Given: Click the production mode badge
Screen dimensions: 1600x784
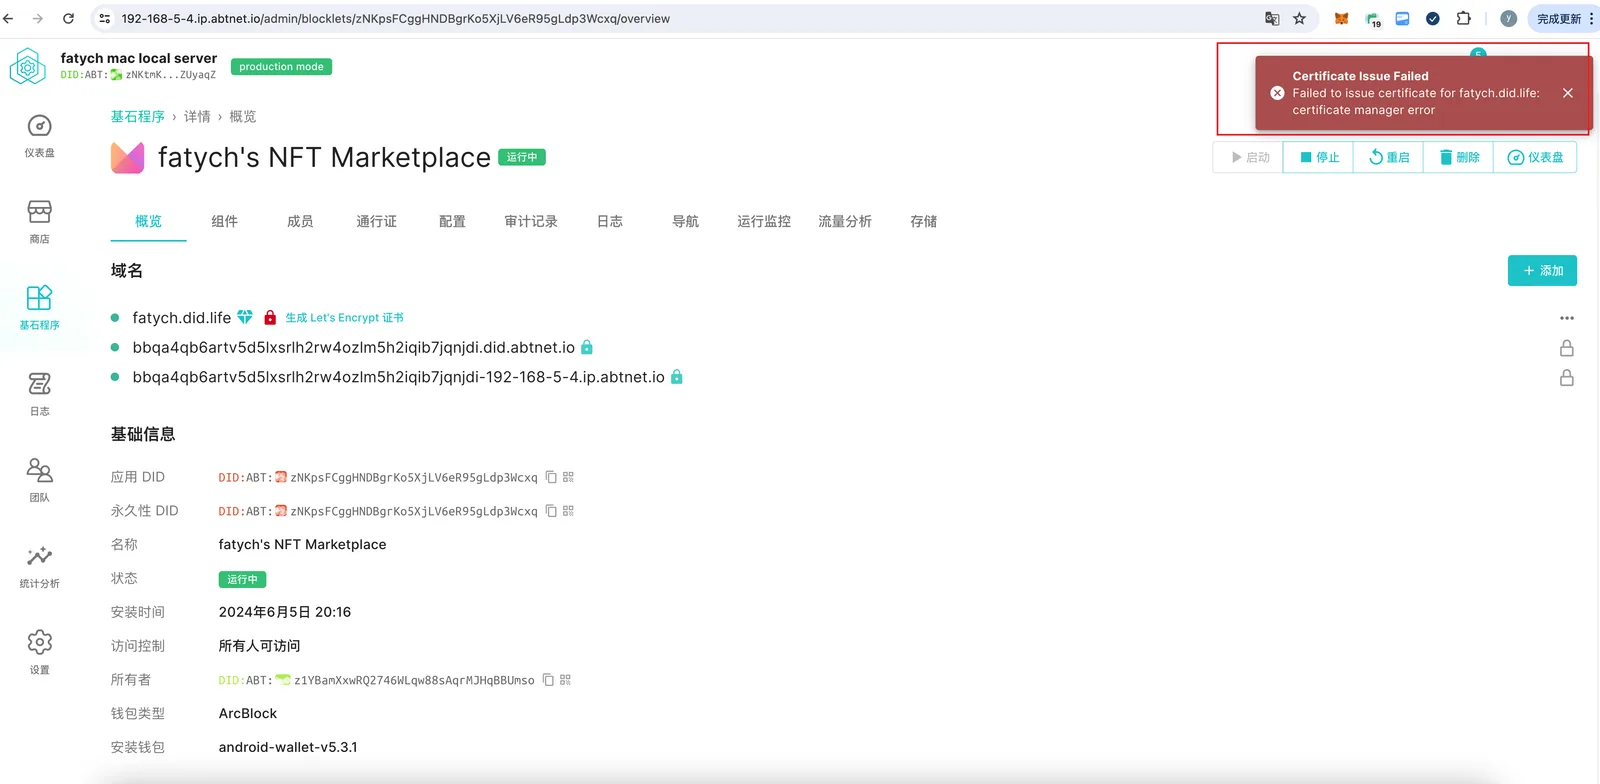Looking at the screenshot, I should tap(281, 67).
